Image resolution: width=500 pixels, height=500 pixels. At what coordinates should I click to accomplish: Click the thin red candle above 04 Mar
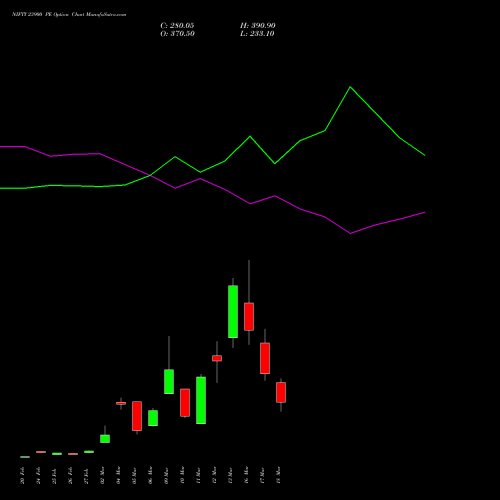pos(121,403)
